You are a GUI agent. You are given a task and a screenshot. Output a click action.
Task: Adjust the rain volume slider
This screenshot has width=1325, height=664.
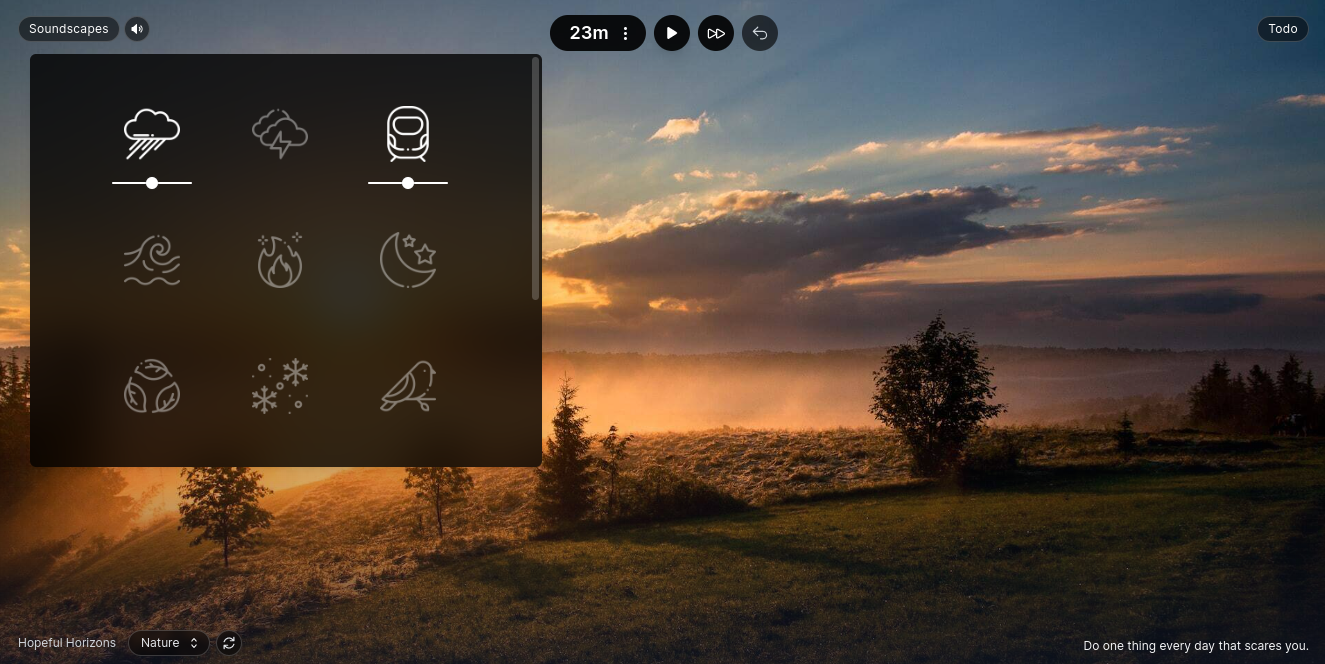coord(152,183)
